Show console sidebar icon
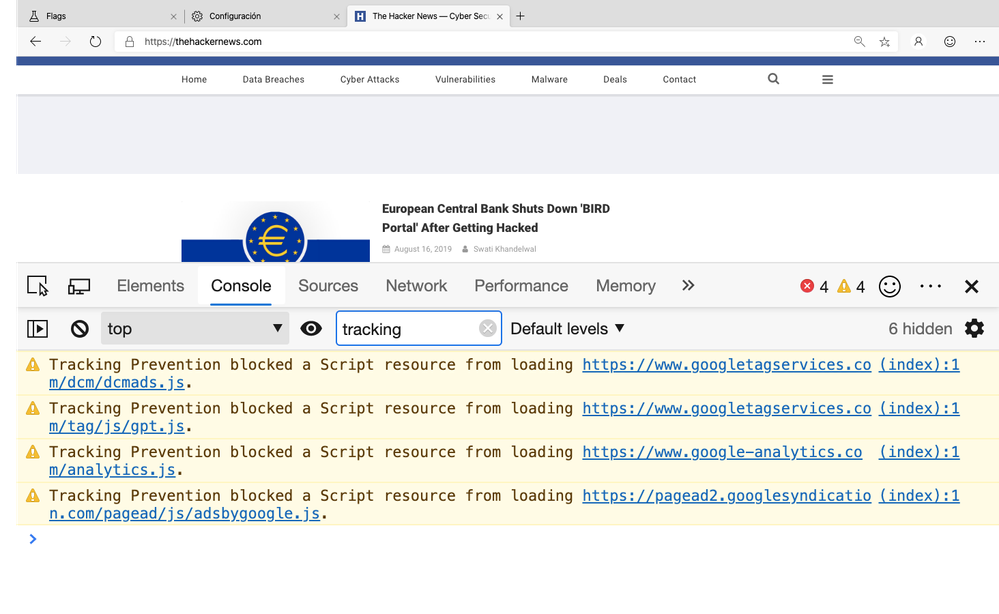This screenshot has height=614, width=999. pyautogui.click(x=38, y=329)
